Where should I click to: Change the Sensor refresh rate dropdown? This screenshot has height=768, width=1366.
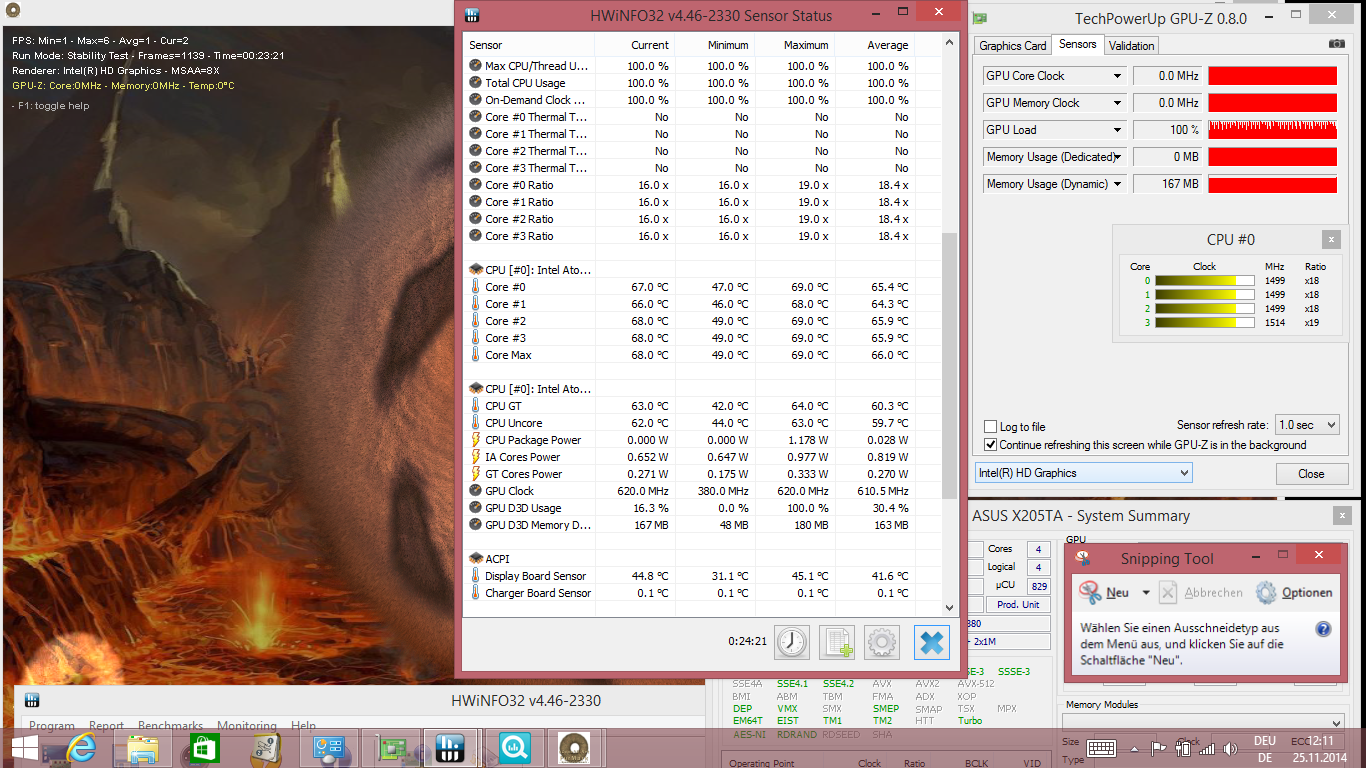tap(1307, 425)
